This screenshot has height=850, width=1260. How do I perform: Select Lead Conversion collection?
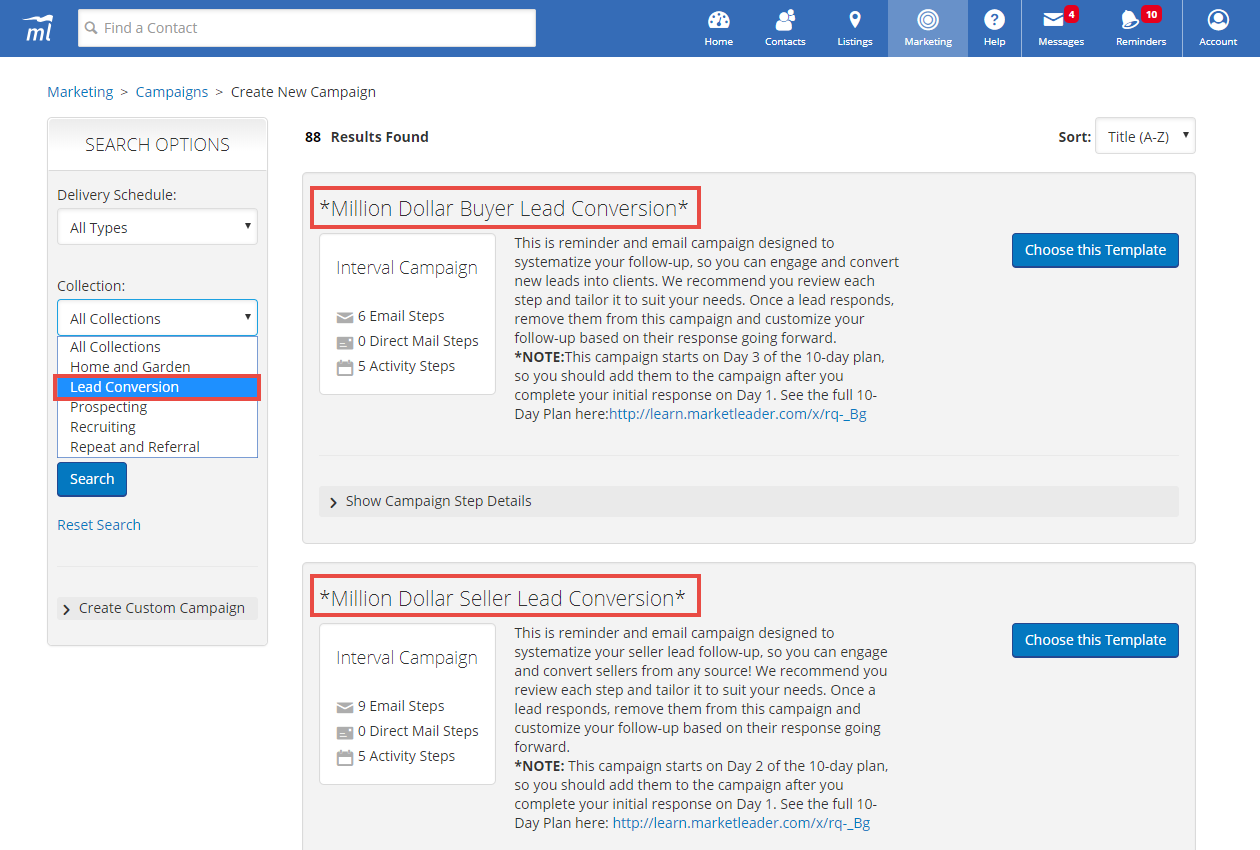pos(157,387)
